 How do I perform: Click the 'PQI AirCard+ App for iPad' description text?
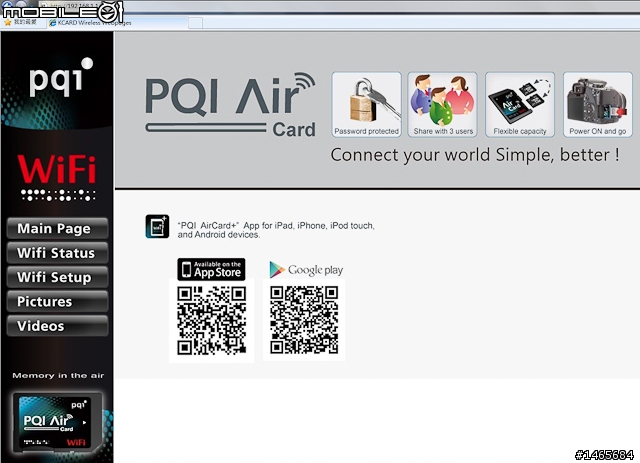[x=276, y=230]
